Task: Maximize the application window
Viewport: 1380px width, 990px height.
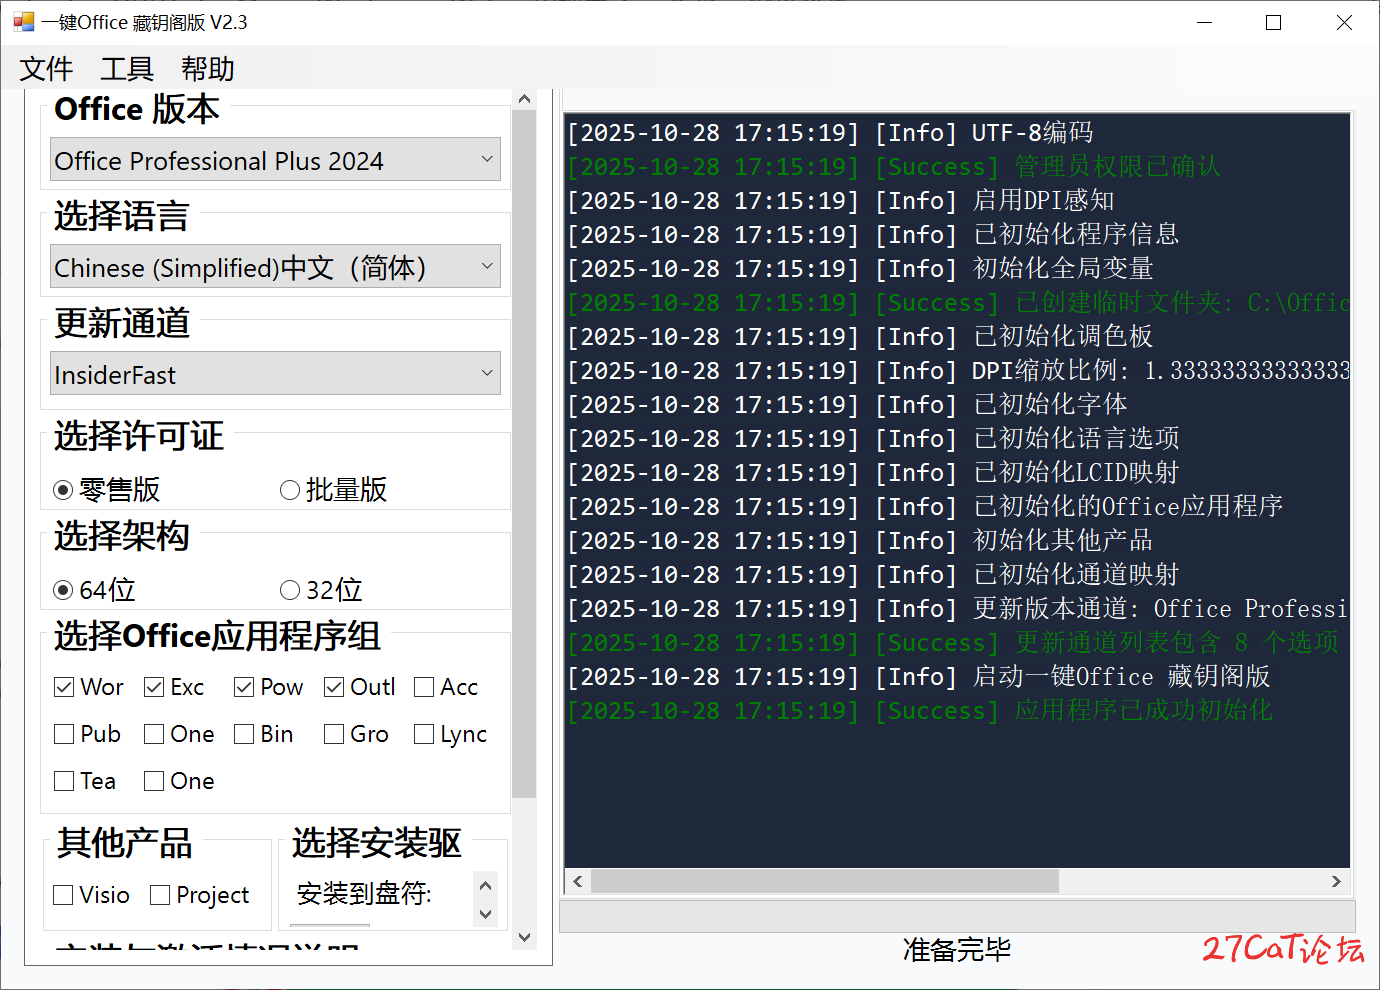Action: (x=1273, y=22)
